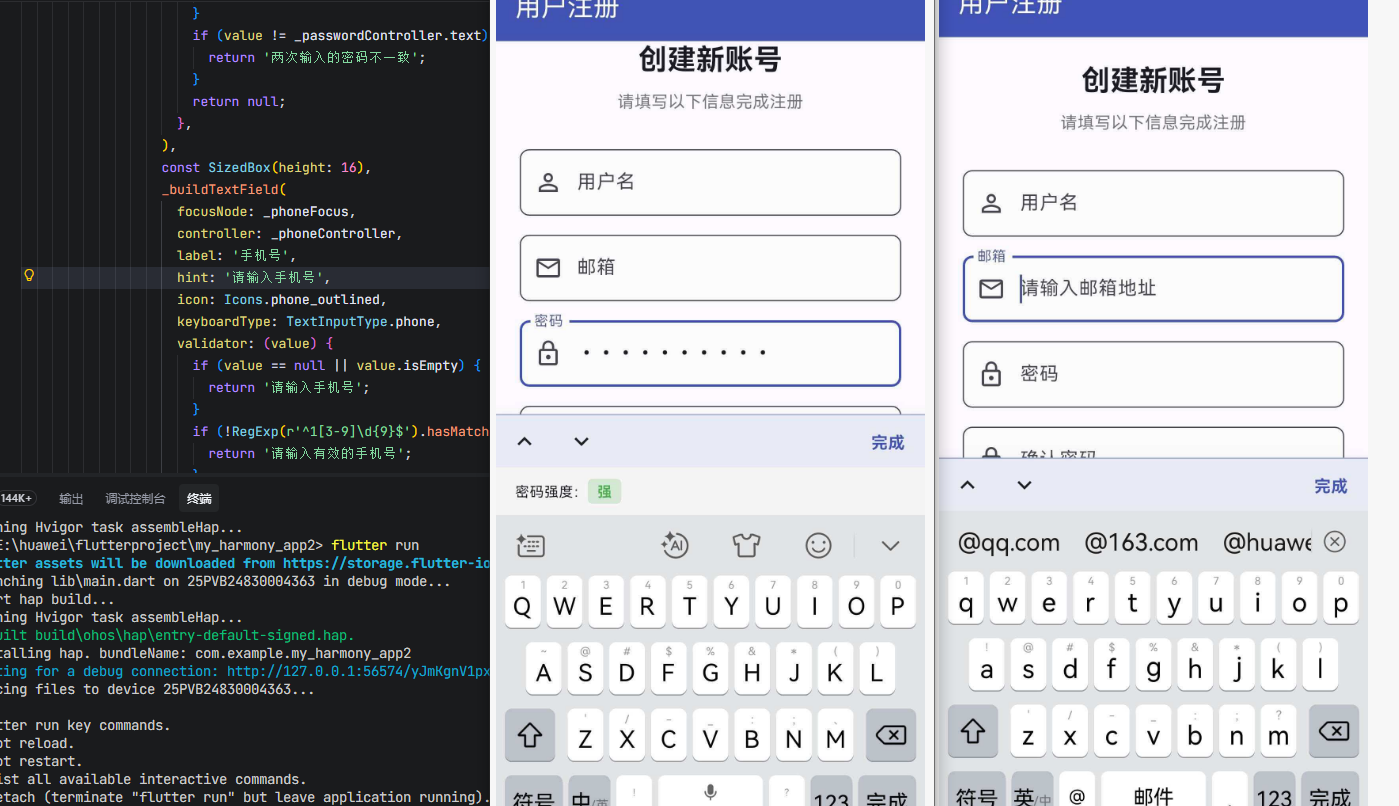1399x806 pixels.
Task: Tap the backspace key on the keyboard
Action: point(890,735)
